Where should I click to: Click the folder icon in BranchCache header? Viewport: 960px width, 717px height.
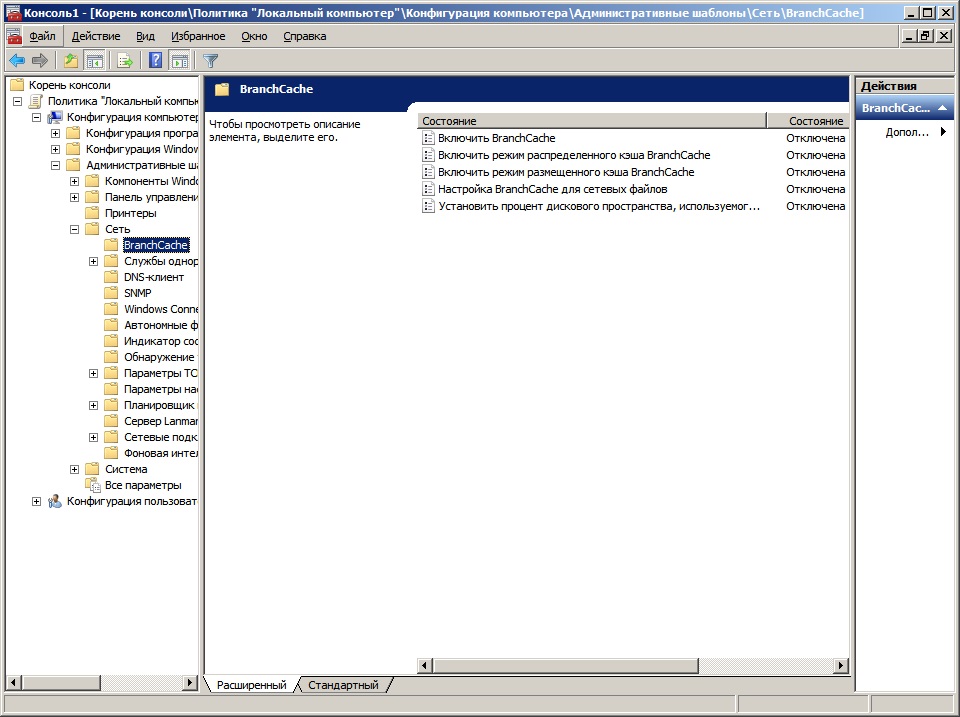point(222,89)
